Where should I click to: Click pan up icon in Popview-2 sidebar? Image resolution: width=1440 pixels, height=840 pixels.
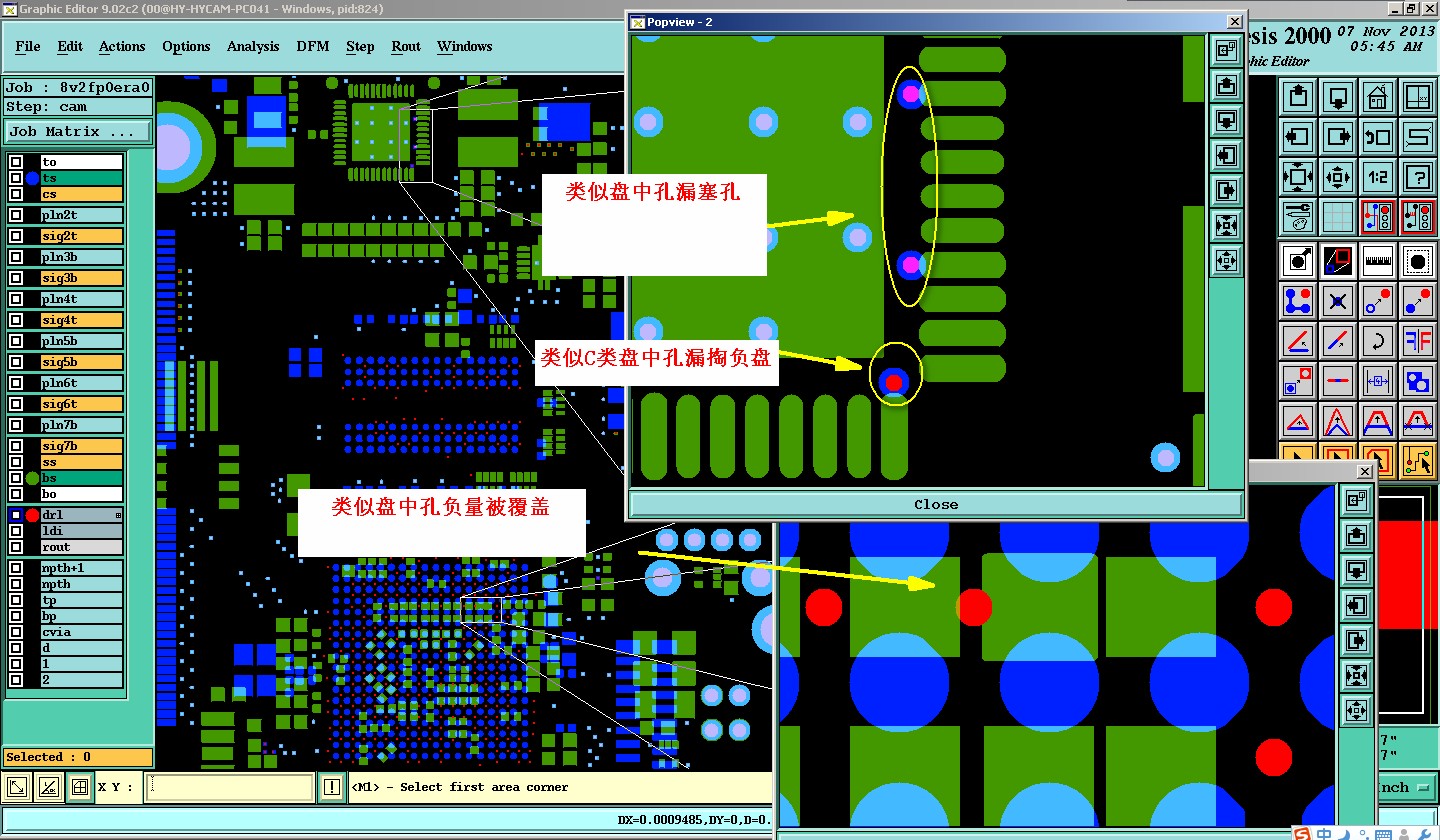[1226, 86]
